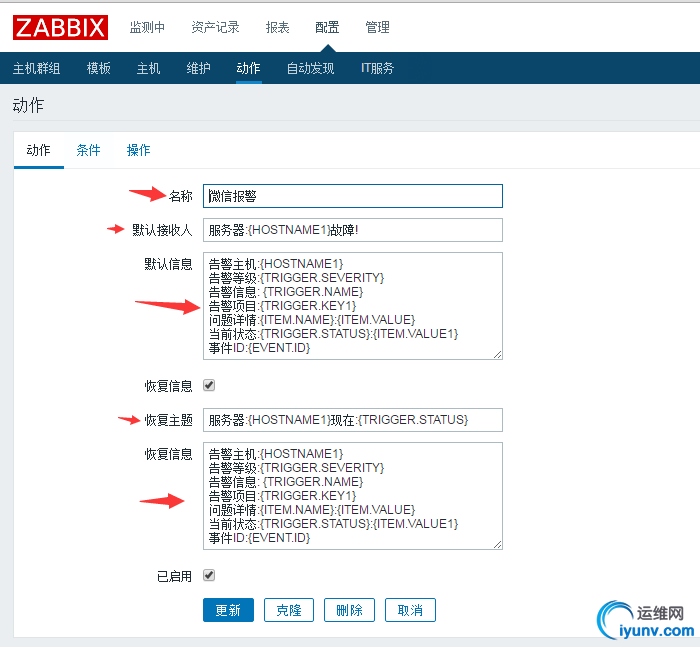
Task: Switch to the 动作 form tab
Action: [x=38, y=150]
